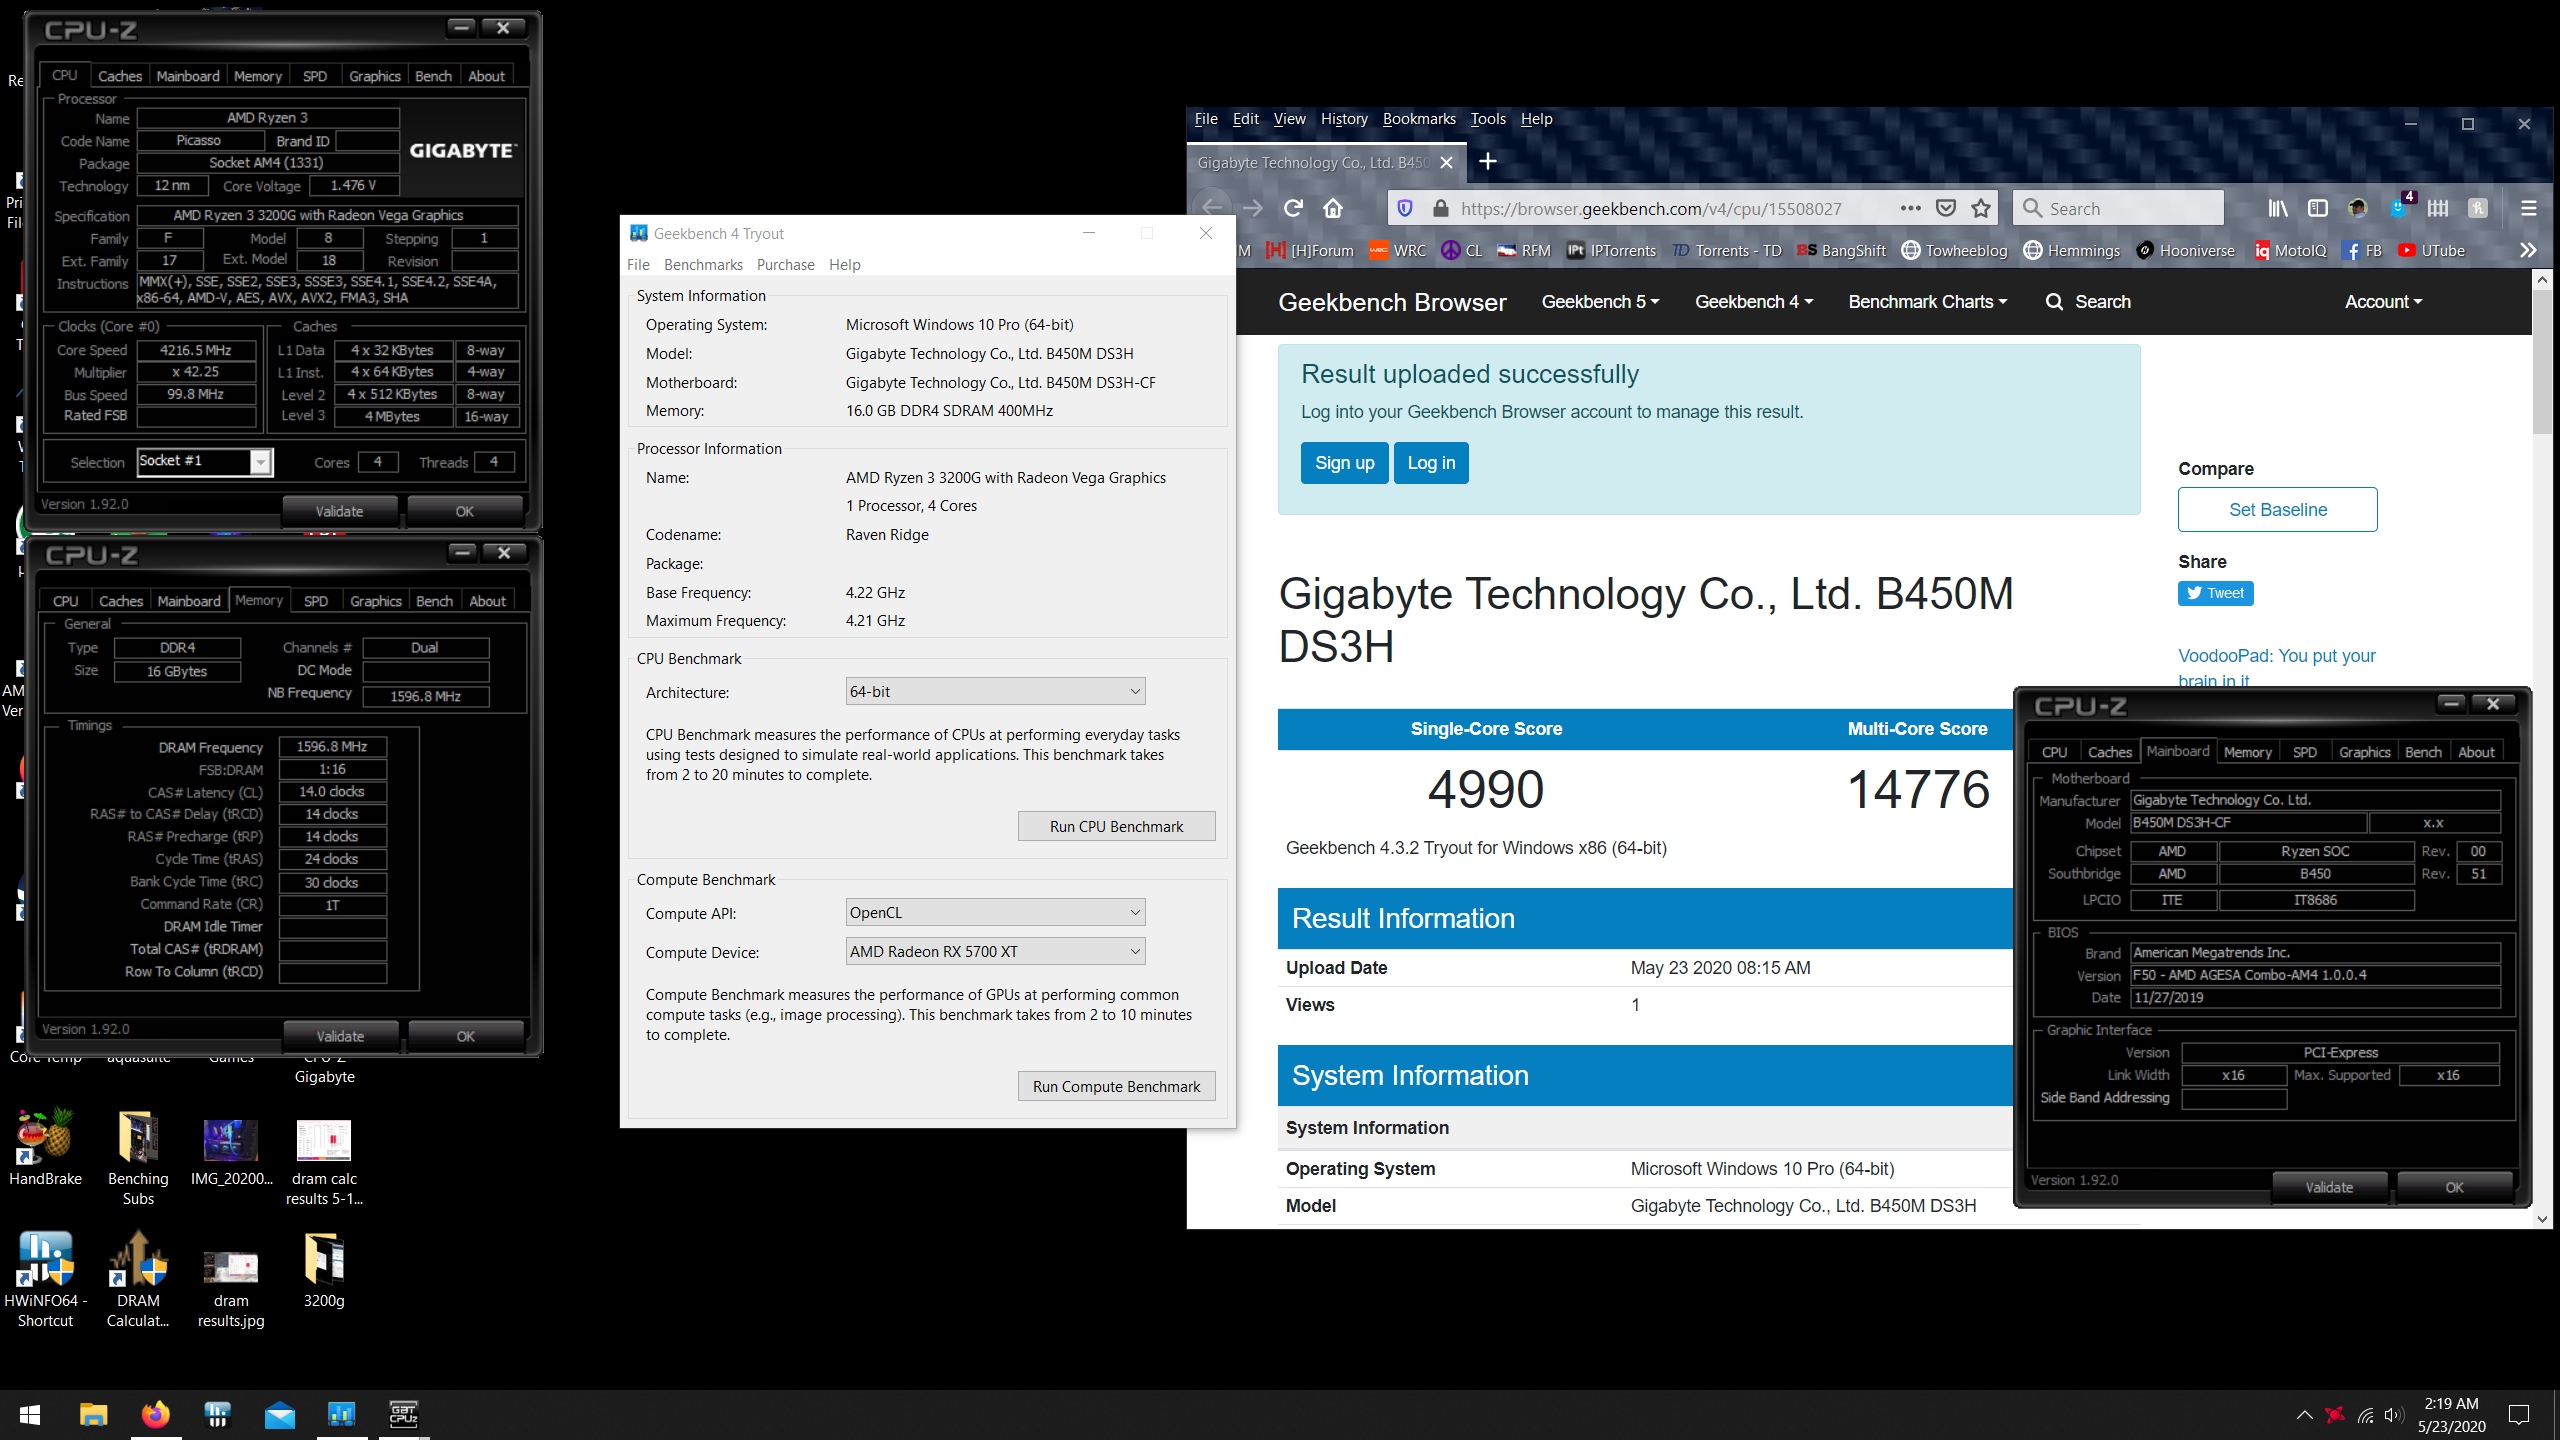Screen dimensions: 2560x1440
Task: Bookmark this page with star icon
Action: tap(1981, 208)
